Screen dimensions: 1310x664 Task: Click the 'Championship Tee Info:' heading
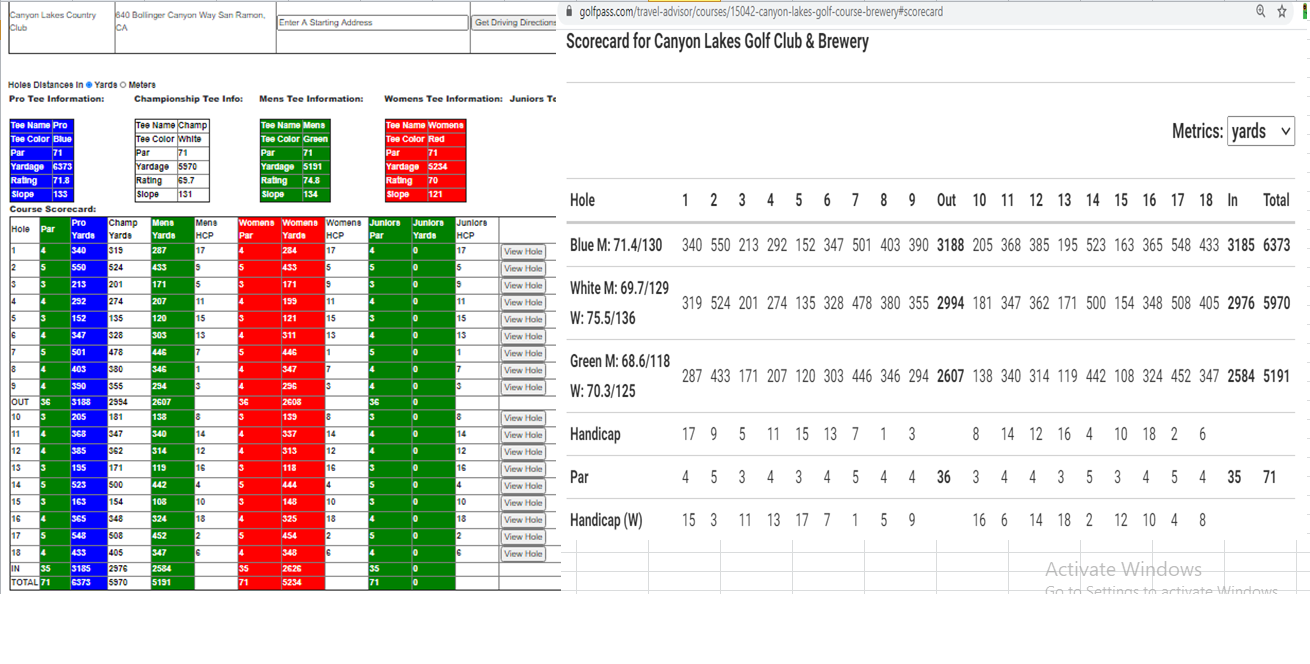pyautogui.click(x=188, y=99)
